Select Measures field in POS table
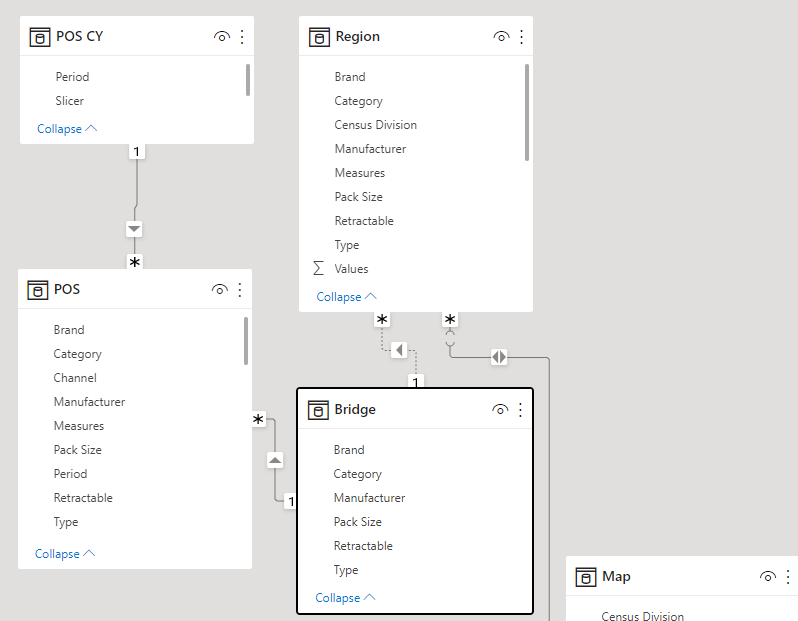 pyautogui.click(x=79, y=426)
